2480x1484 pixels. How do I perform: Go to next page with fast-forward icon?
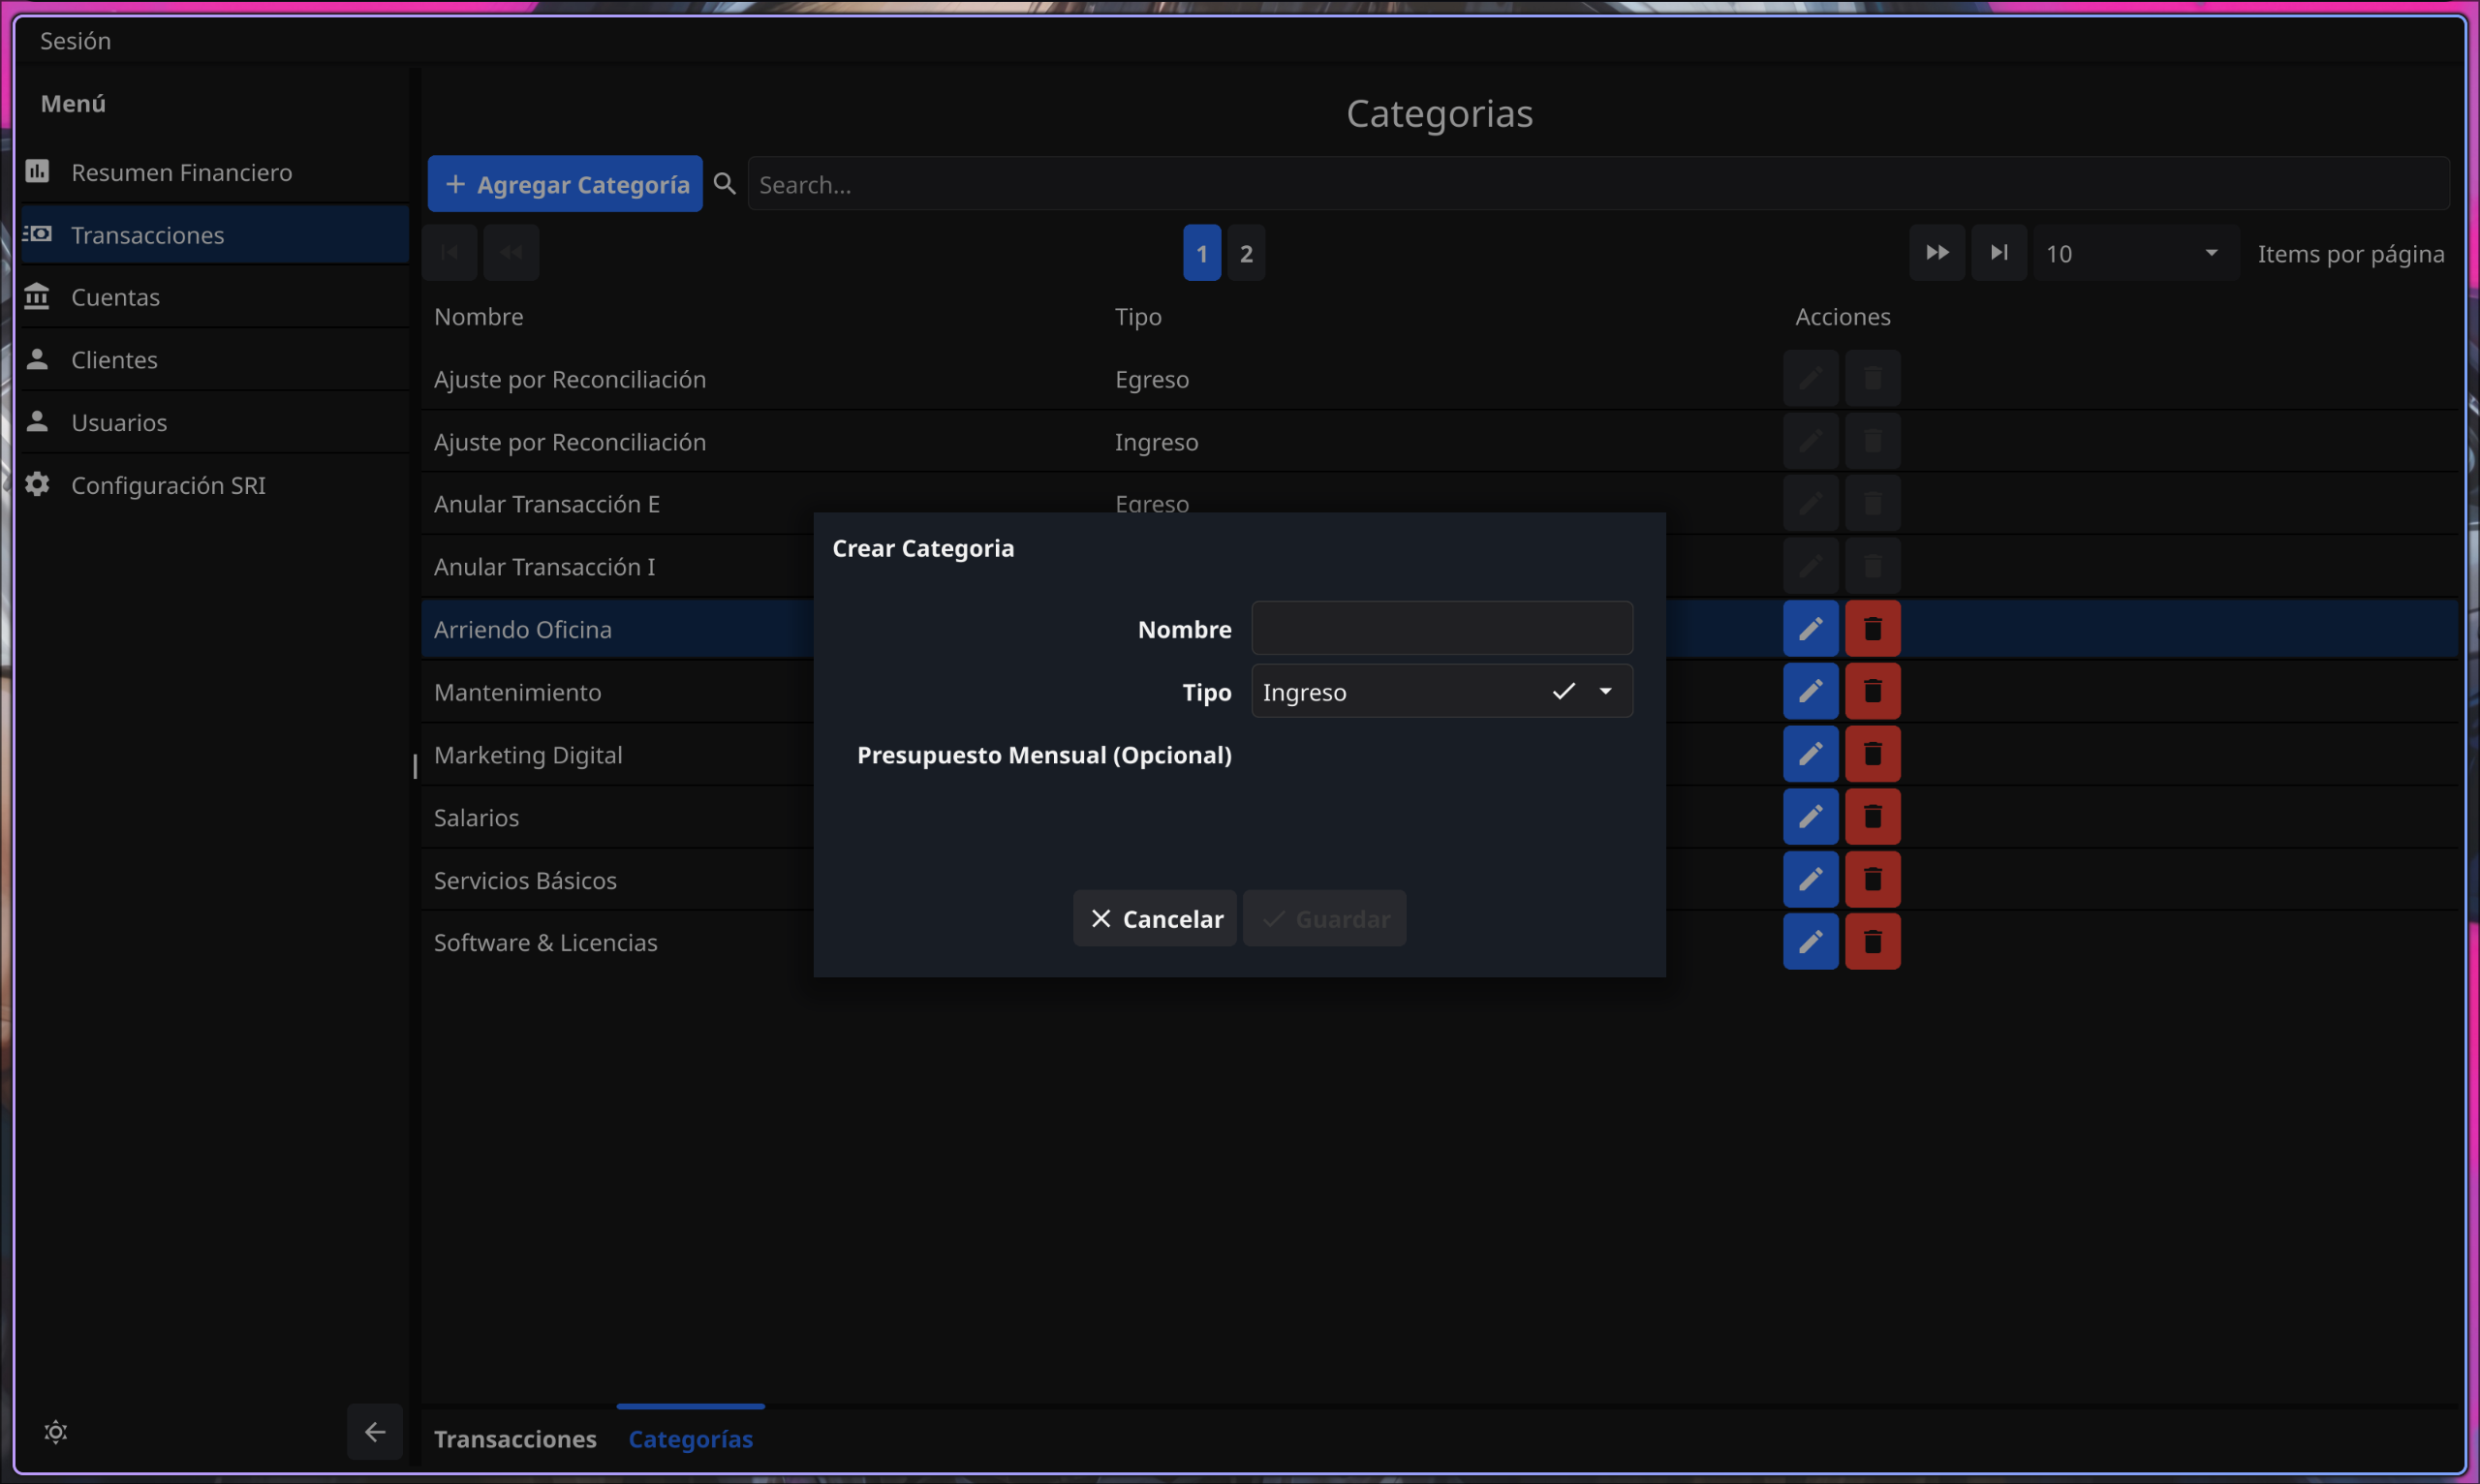click(x=1937, y=253)
